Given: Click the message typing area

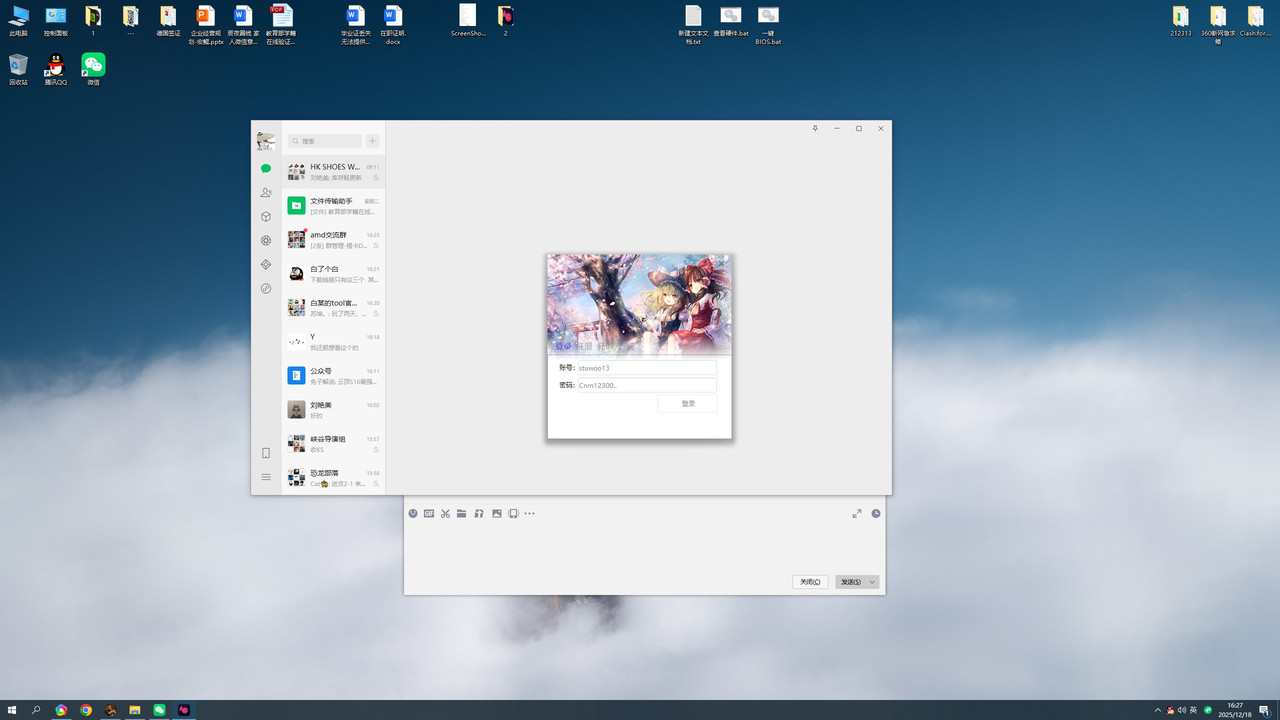Looking at the screenshot, I should pos(644,547).
